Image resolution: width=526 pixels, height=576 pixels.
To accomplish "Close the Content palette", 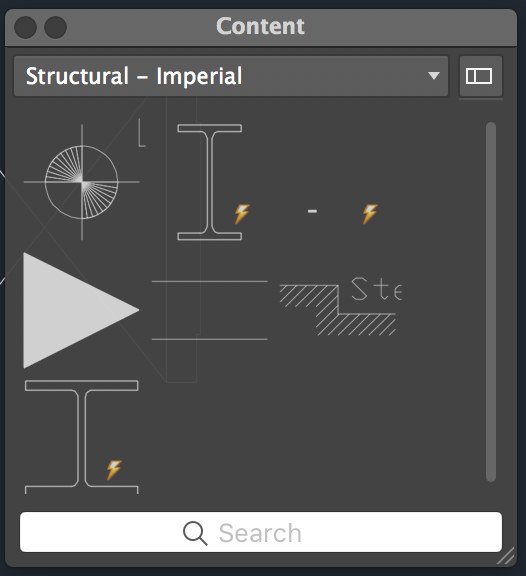I will click(25, 27).
